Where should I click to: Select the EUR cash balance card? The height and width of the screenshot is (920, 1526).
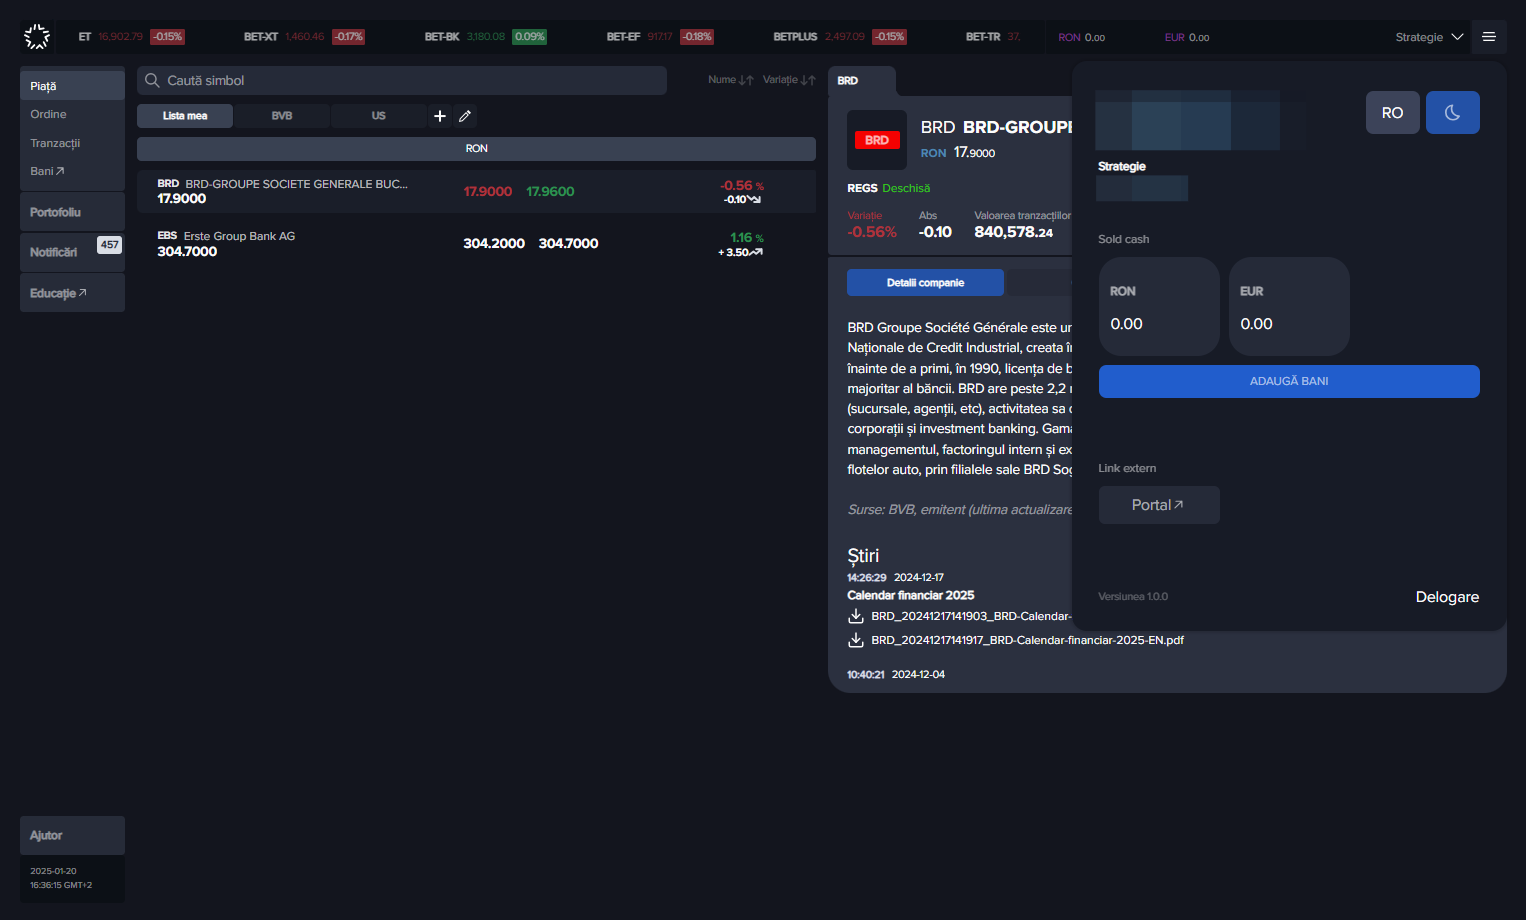click(x=1289, y=306)
